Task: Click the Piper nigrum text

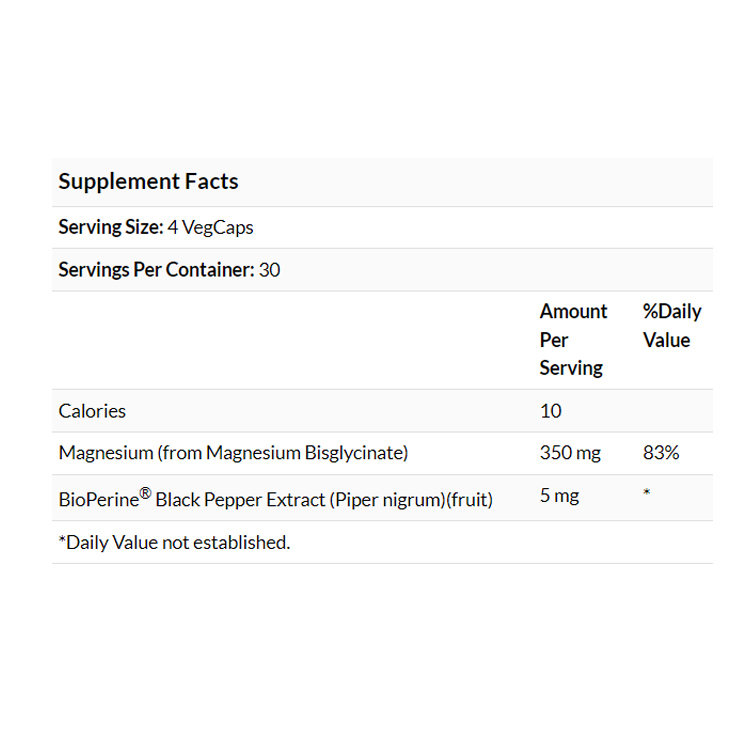Action: (385, 499)
